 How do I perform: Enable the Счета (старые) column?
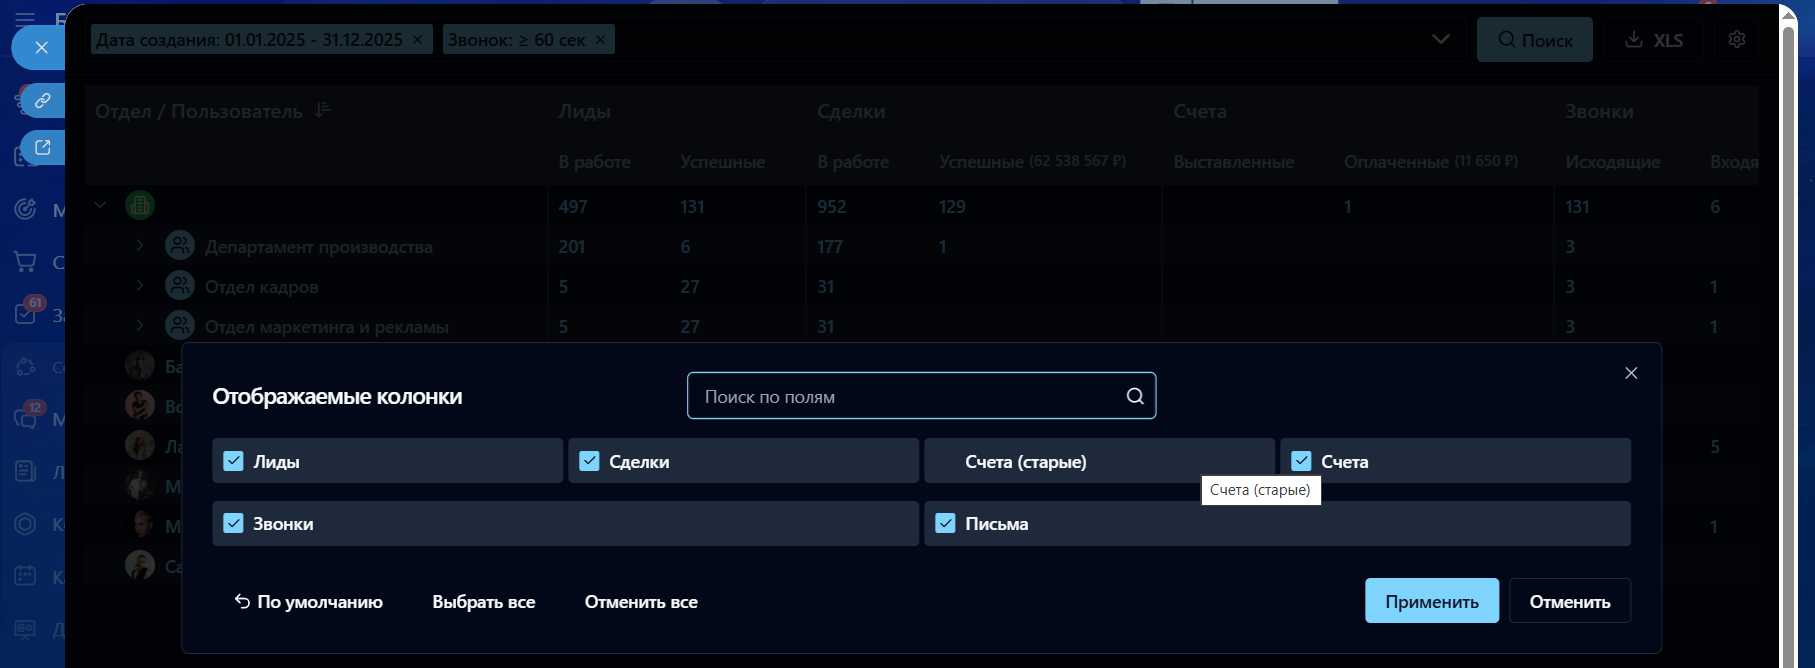[x=1099, y=461]
